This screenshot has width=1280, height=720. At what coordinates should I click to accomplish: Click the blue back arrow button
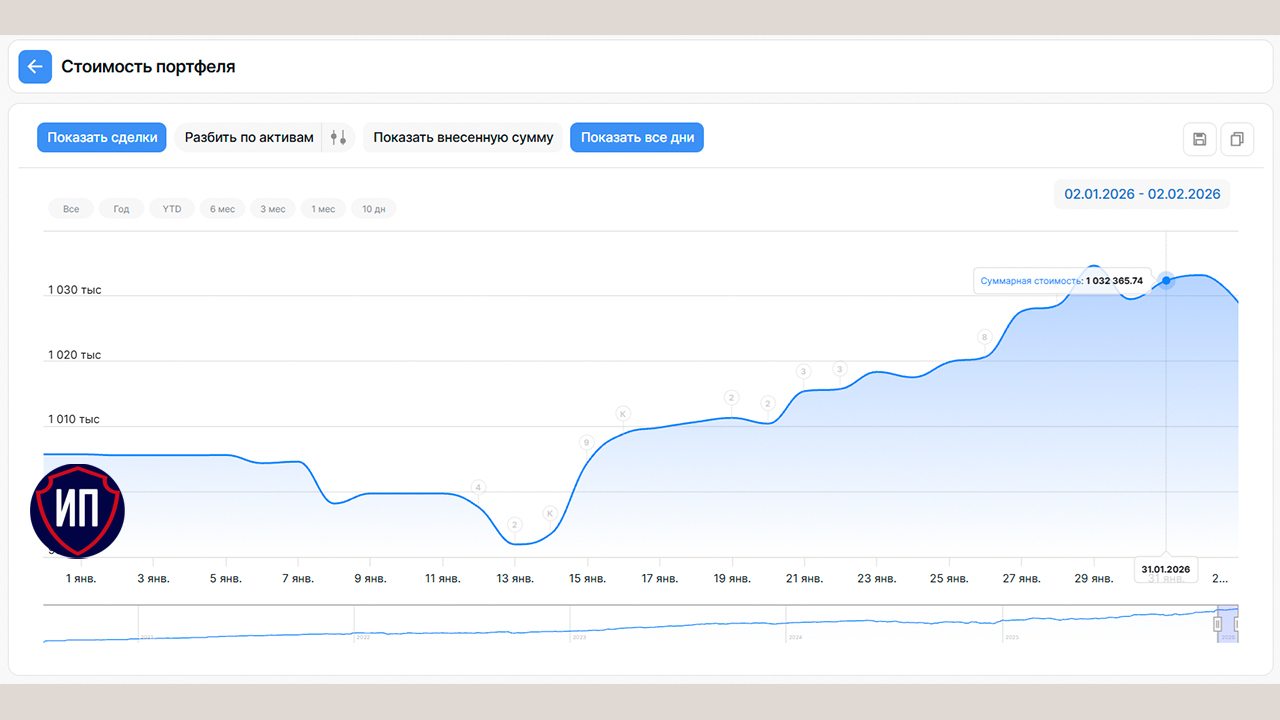pyautogui.click(x=35, y=67)
